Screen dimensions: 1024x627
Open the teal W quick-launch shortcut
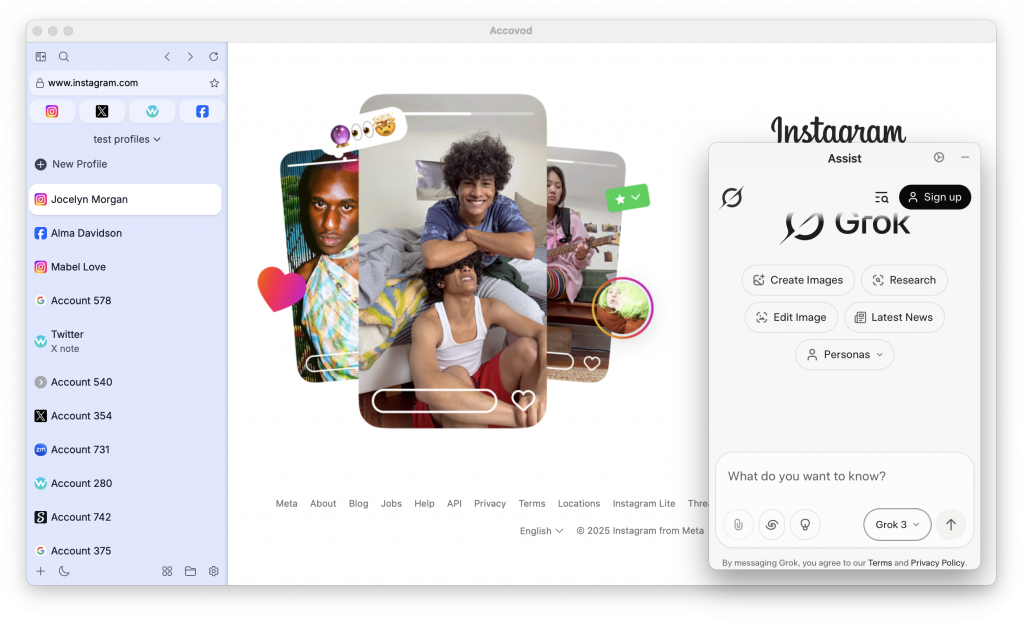152,111
